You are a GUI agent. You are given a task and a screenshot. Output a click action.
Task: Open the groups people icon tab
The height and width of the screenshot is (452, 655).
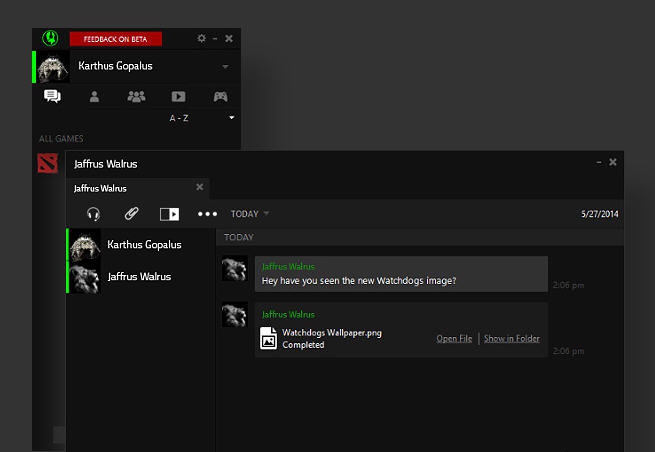[x=136, y=97]
